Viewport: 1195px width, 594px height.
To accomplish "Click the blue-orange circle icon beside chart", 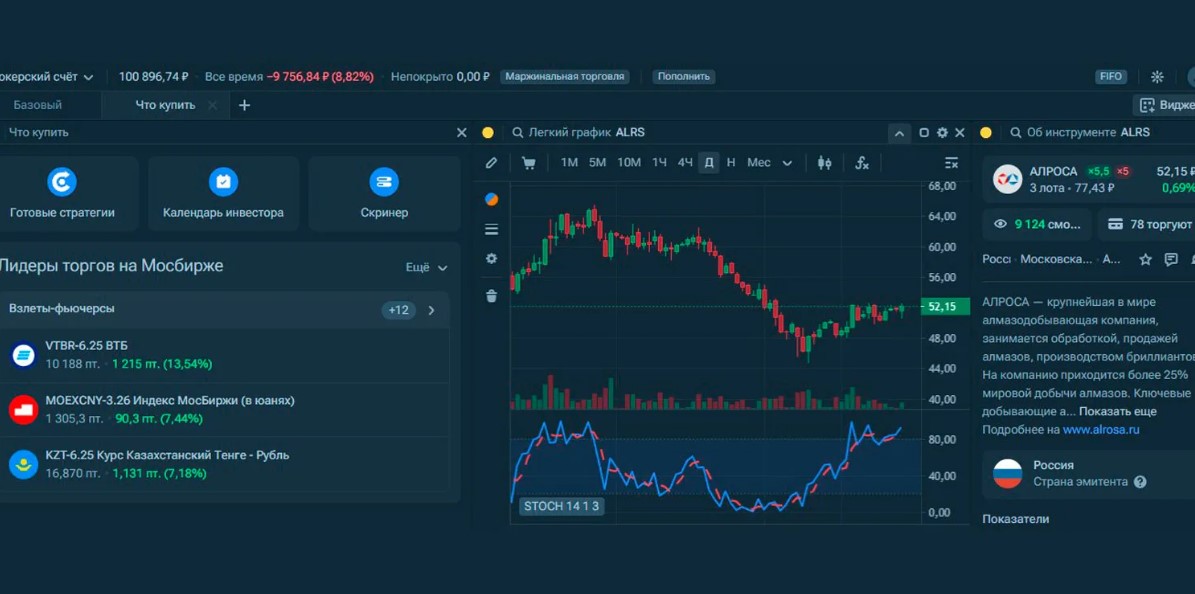I will point(492,200).
